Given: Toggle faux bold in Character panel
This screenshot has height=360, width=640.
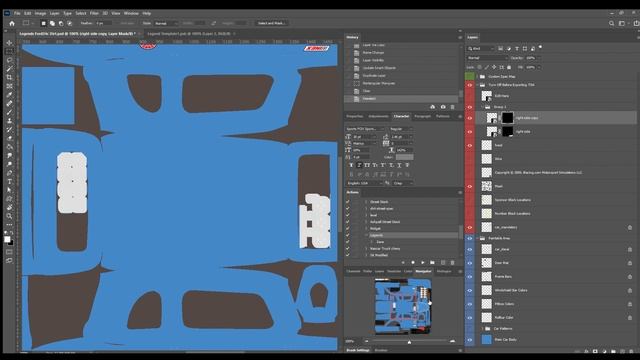Looking at the screenshot, I should (351, 165).
